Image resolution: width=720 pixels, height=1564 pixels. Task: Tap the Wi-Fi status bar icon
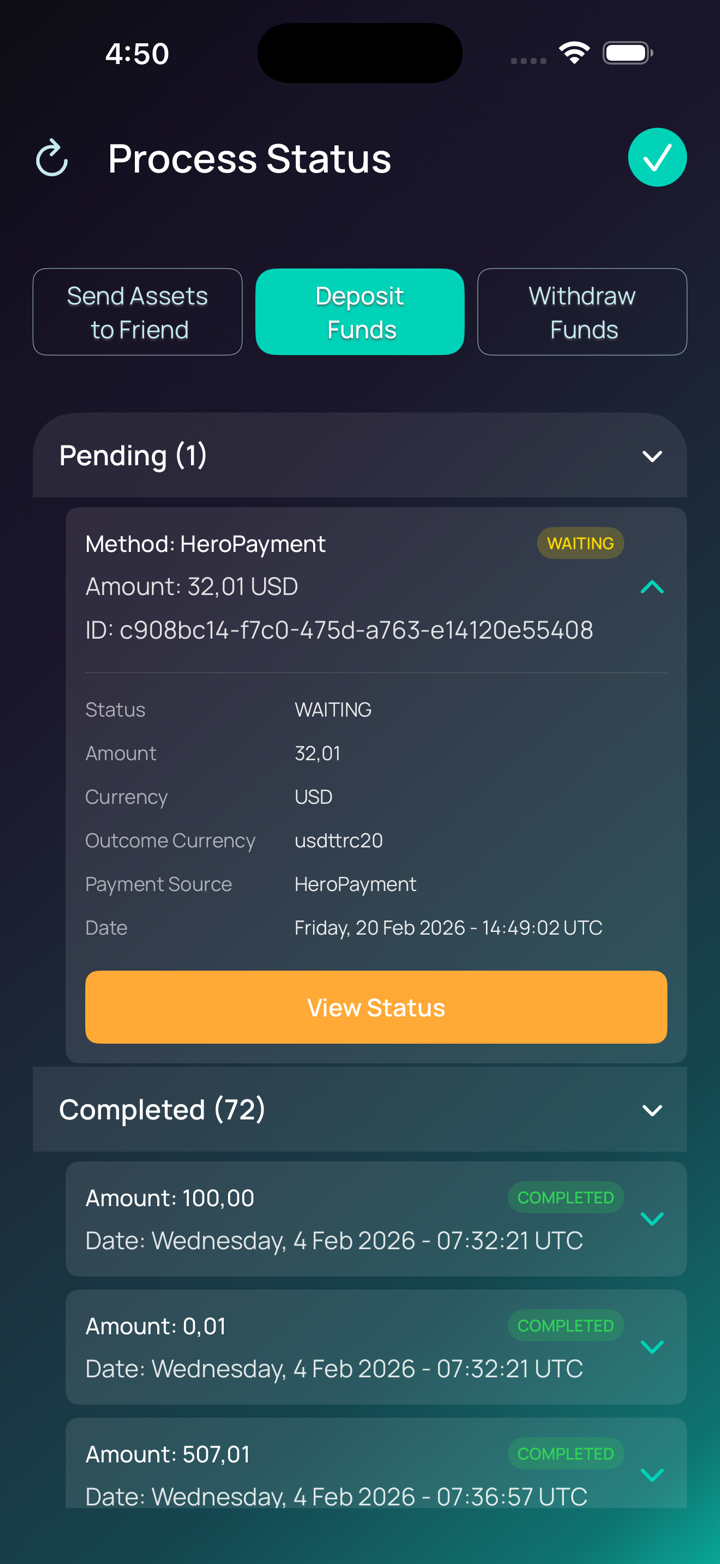[574, 53]
